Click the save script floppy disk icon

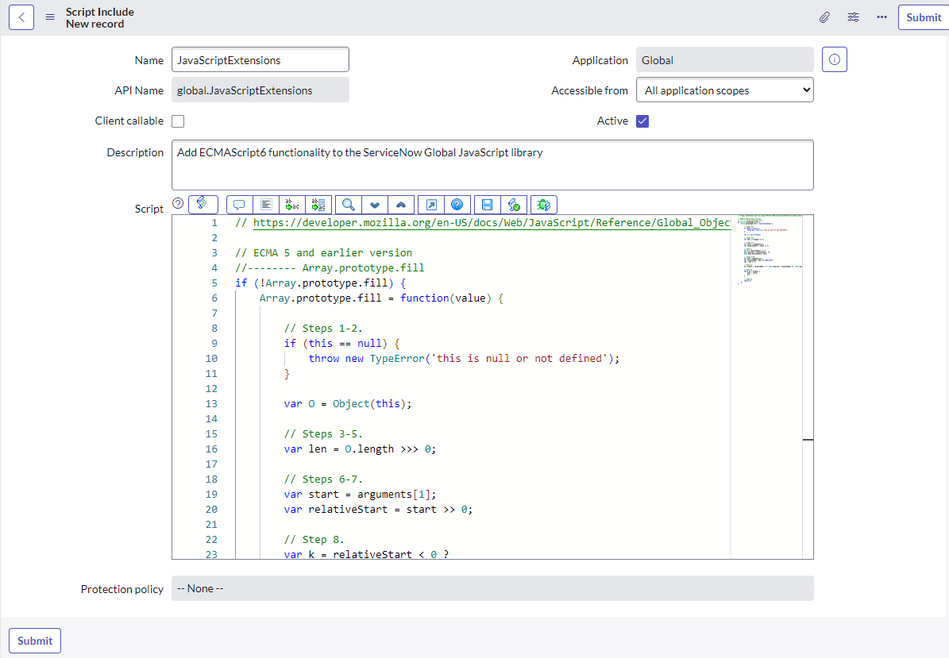point(487,205)
